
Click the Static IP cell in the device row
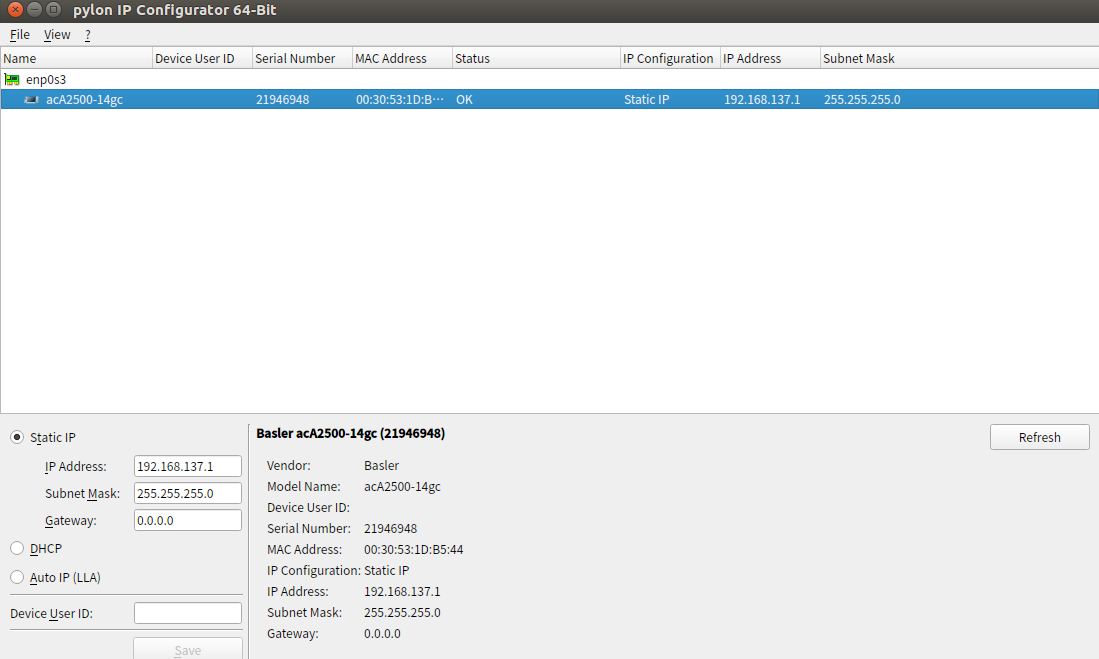[646, 100]
